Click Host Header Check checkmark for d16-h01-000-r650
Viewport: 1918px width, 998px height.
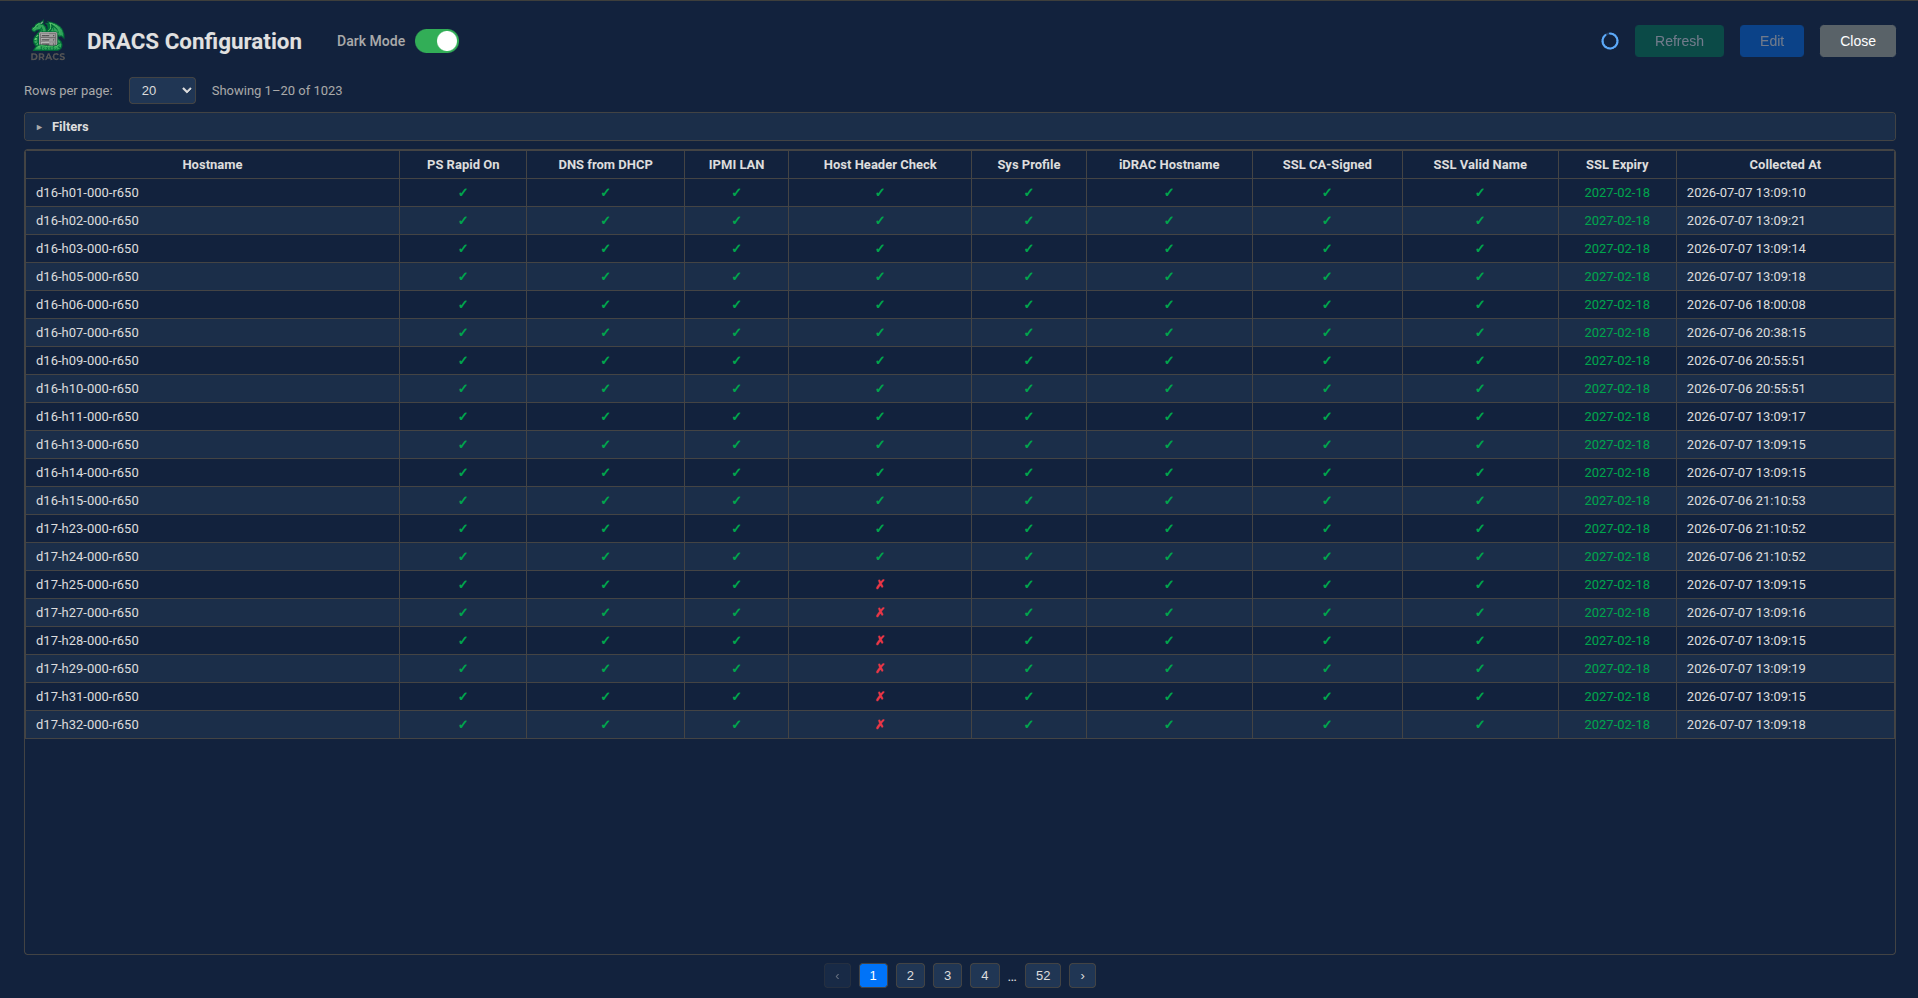880,193
